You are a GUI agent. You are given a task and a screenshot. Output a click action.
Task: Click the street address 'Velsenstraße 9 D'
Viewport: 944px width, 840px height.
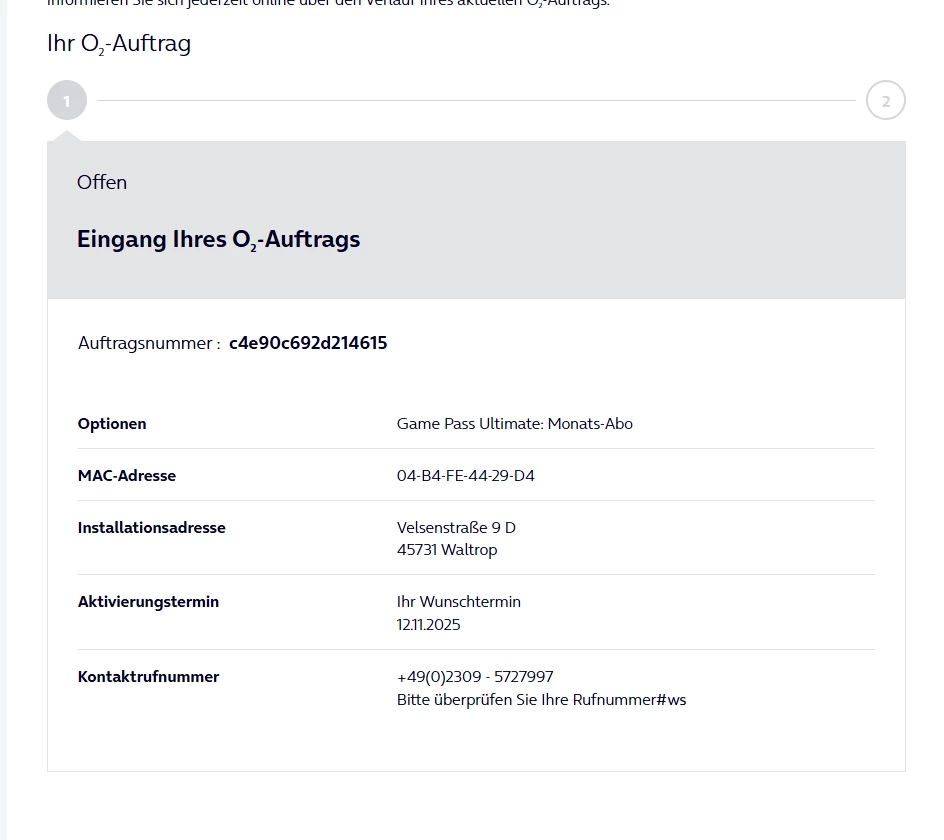(456, 528)
